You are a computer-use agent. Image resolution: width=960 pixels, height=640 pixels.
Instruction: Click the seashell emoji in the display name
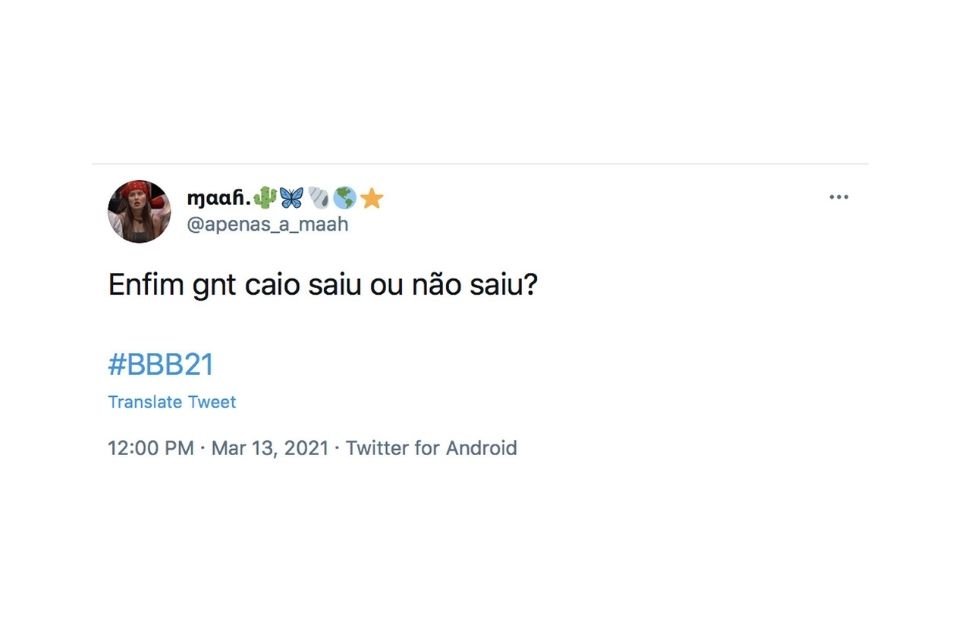[x=318, y=198]
